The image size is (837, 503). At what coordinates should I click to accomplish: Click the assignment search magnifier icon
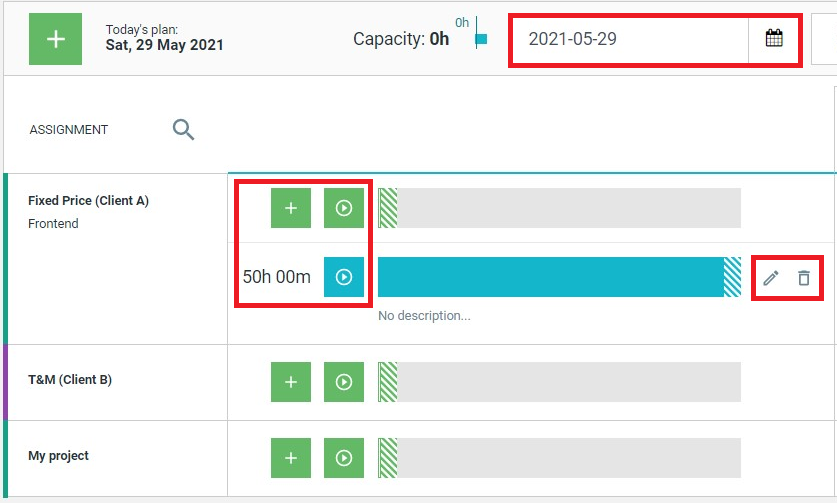183,130
